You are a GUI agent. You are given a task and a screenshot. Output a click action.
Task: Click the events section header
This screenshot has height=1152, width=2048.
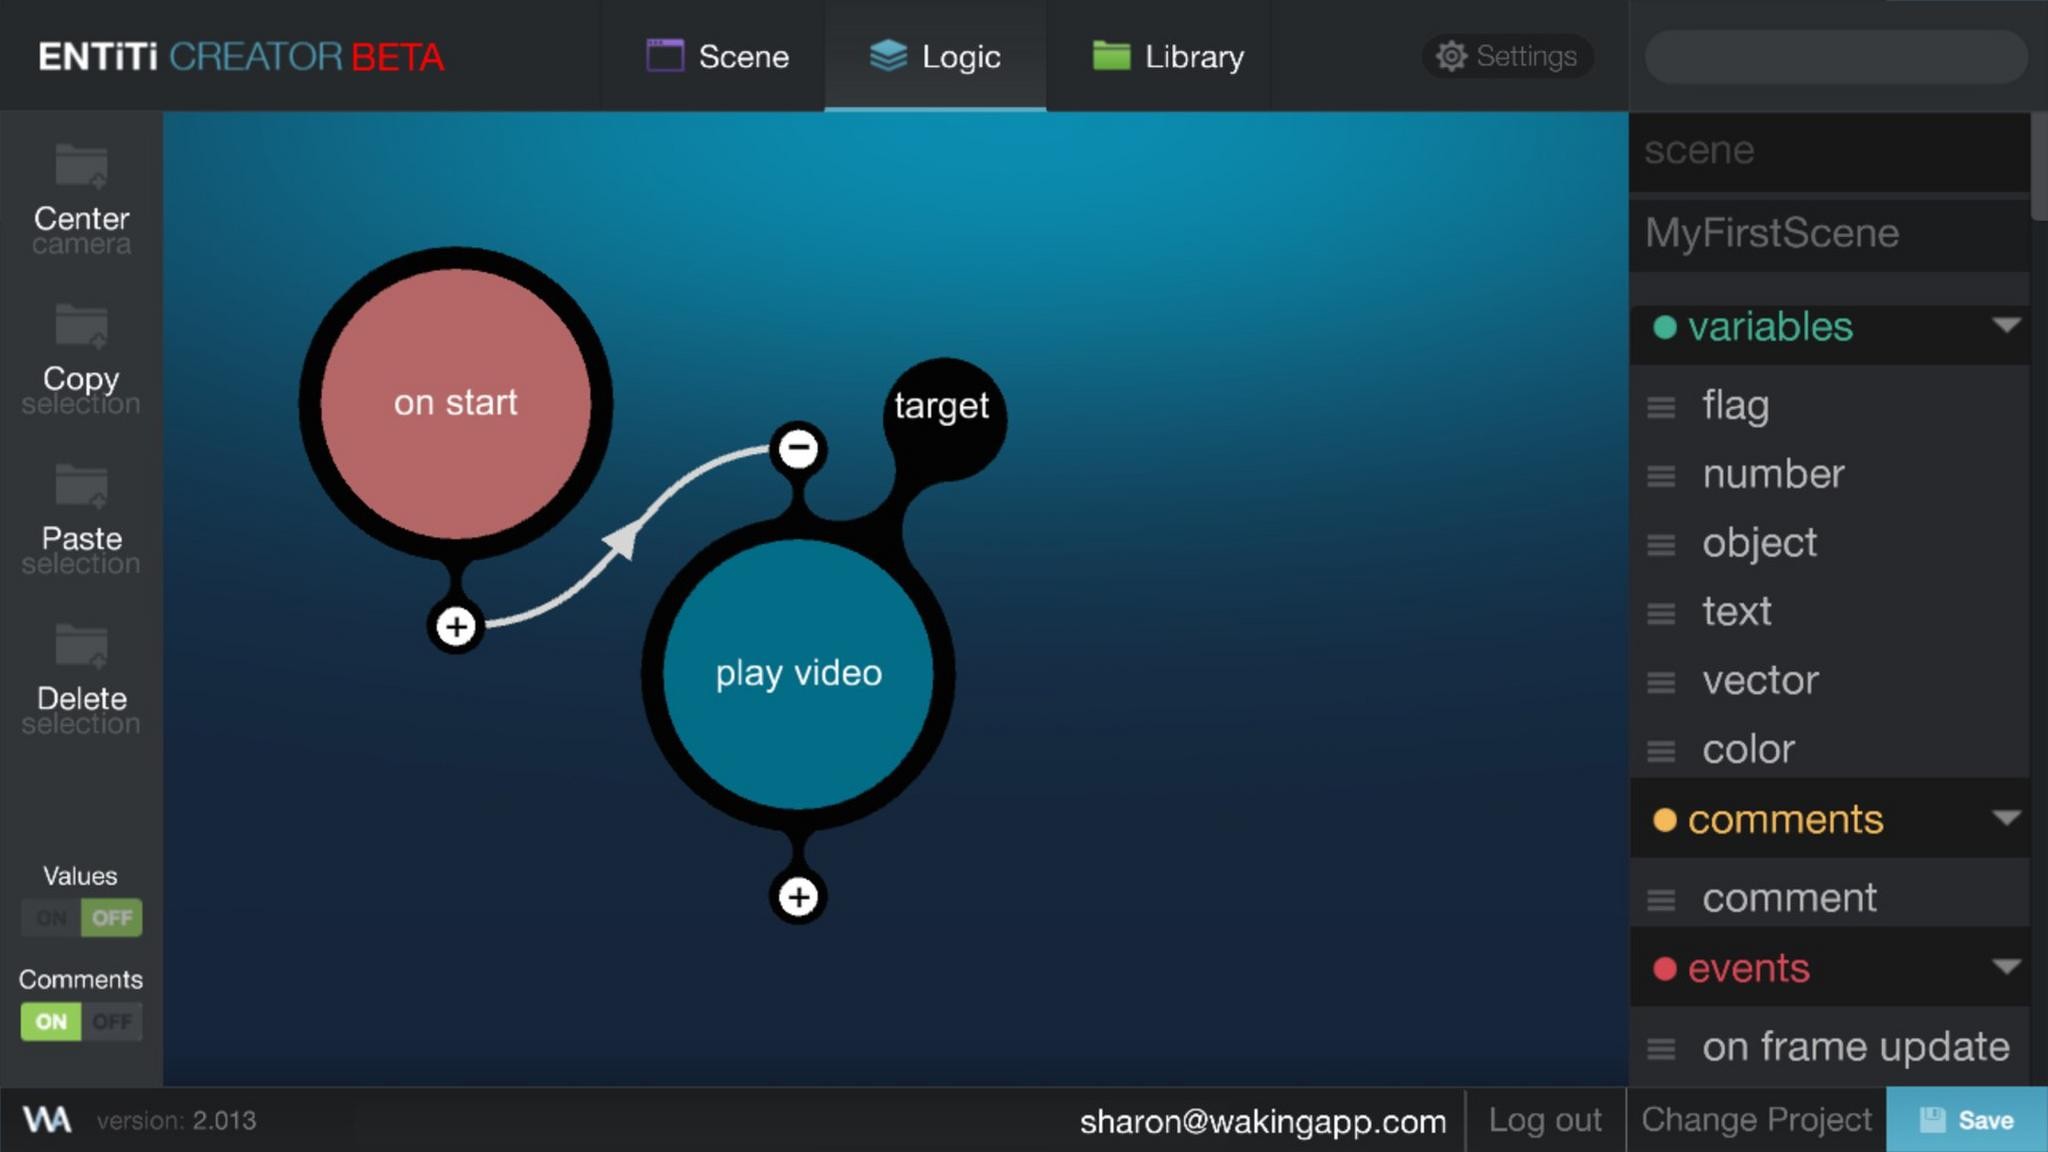point(1830,968)
